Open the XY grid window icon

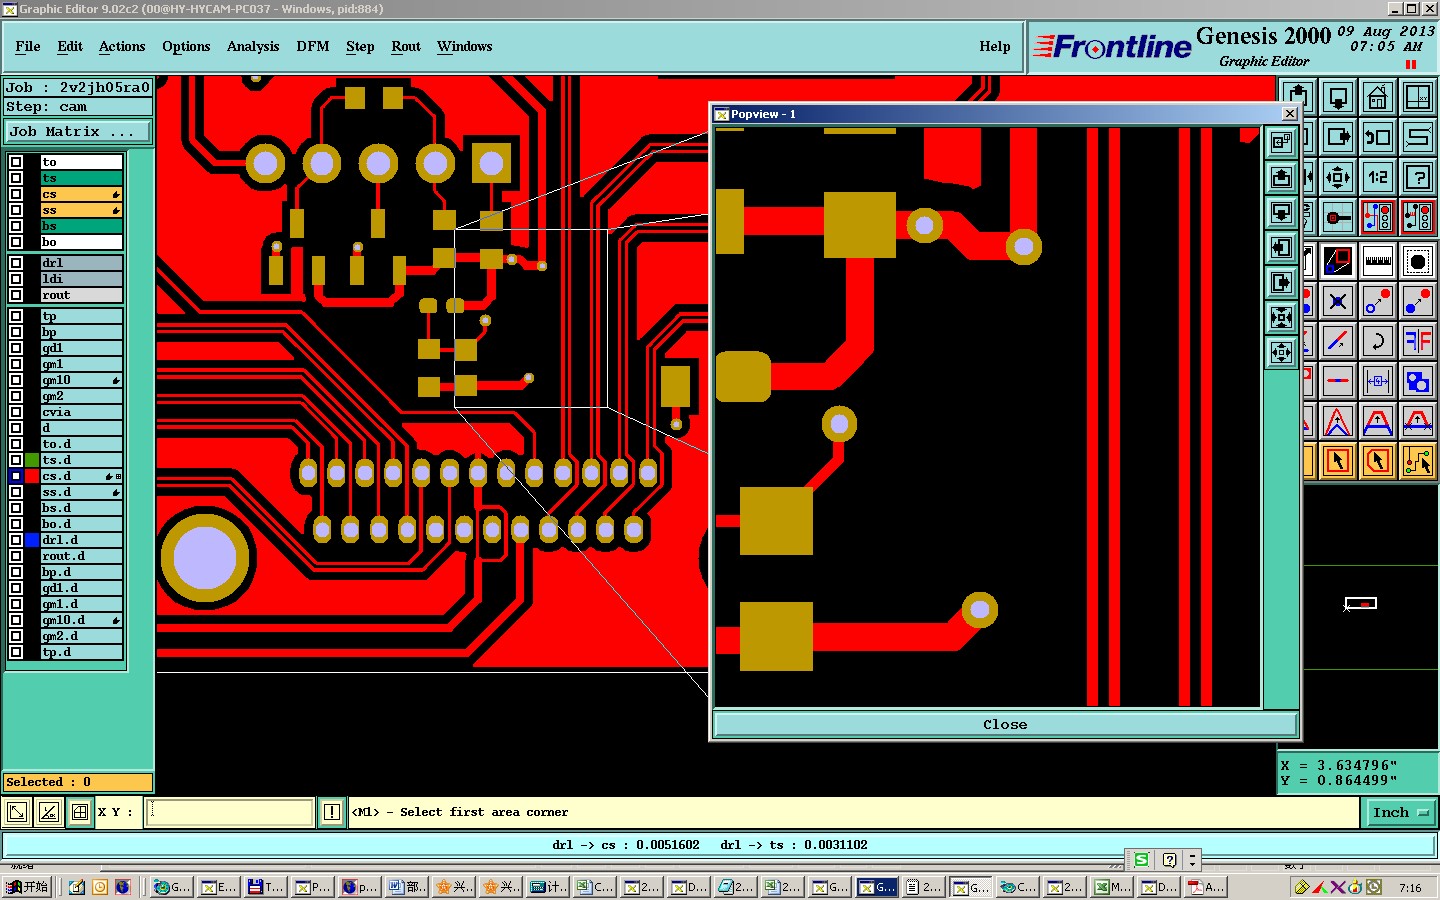coord(1417,97)
